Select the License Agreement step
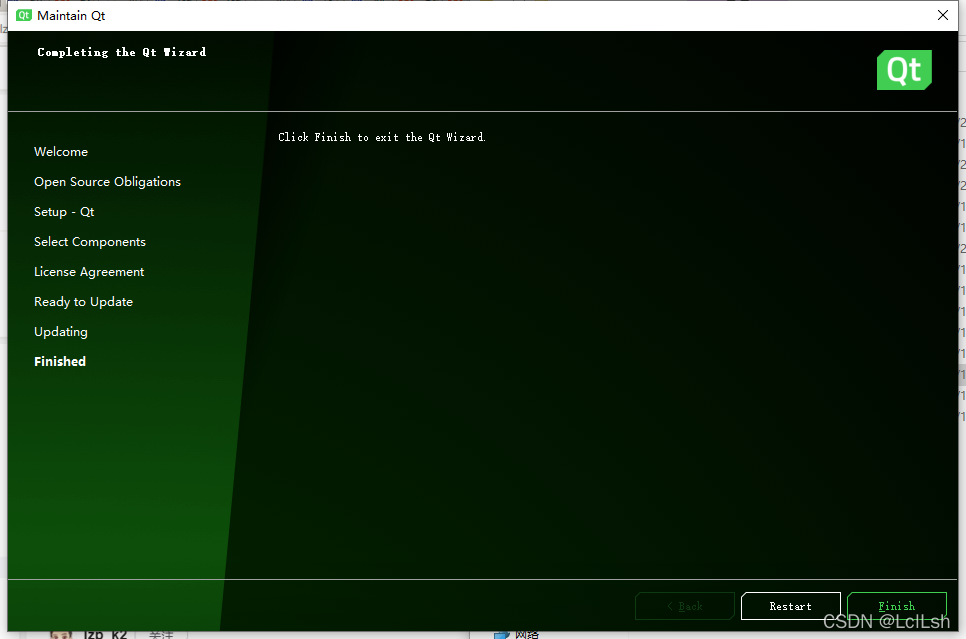The width and height of the screenshot is (966, 639). [89, 272]
